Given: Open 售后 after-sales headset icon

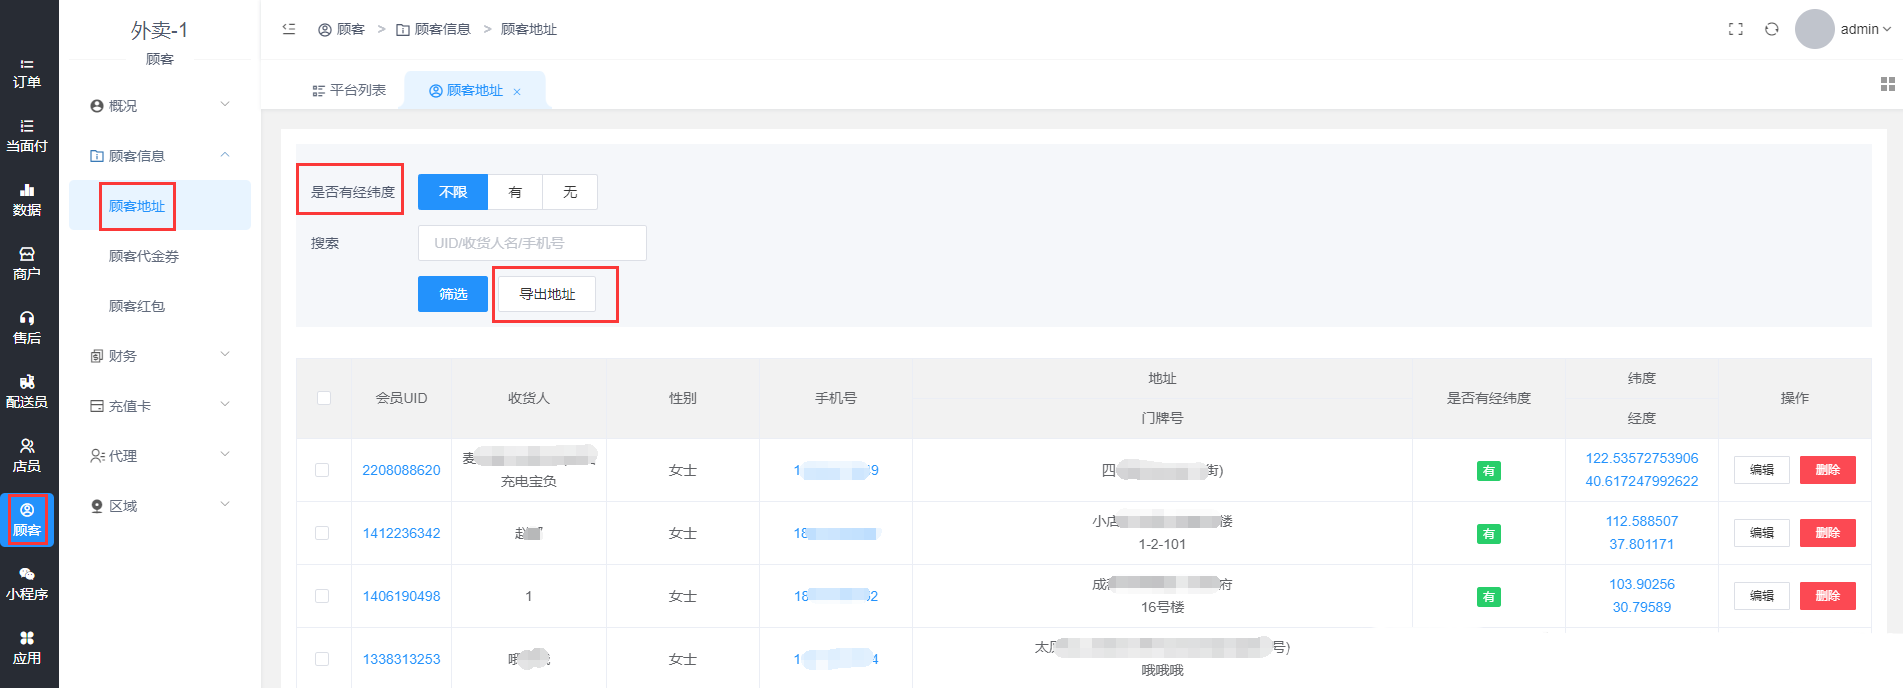Looking at the screenshot, I should pos(27,328).
